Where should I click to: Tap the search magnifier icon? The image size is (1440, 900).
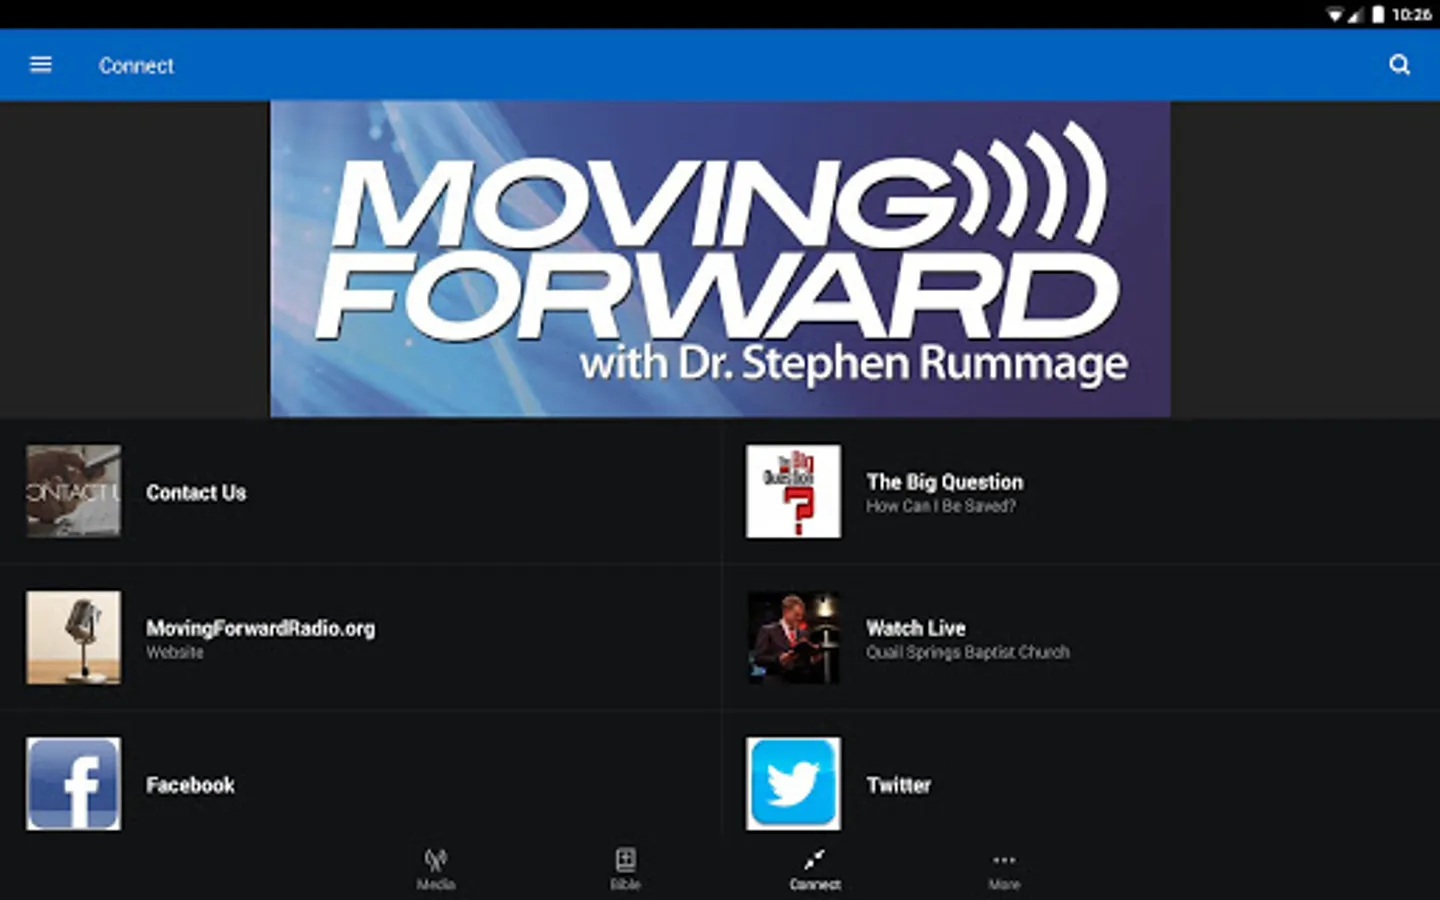tap(1399, 65)
